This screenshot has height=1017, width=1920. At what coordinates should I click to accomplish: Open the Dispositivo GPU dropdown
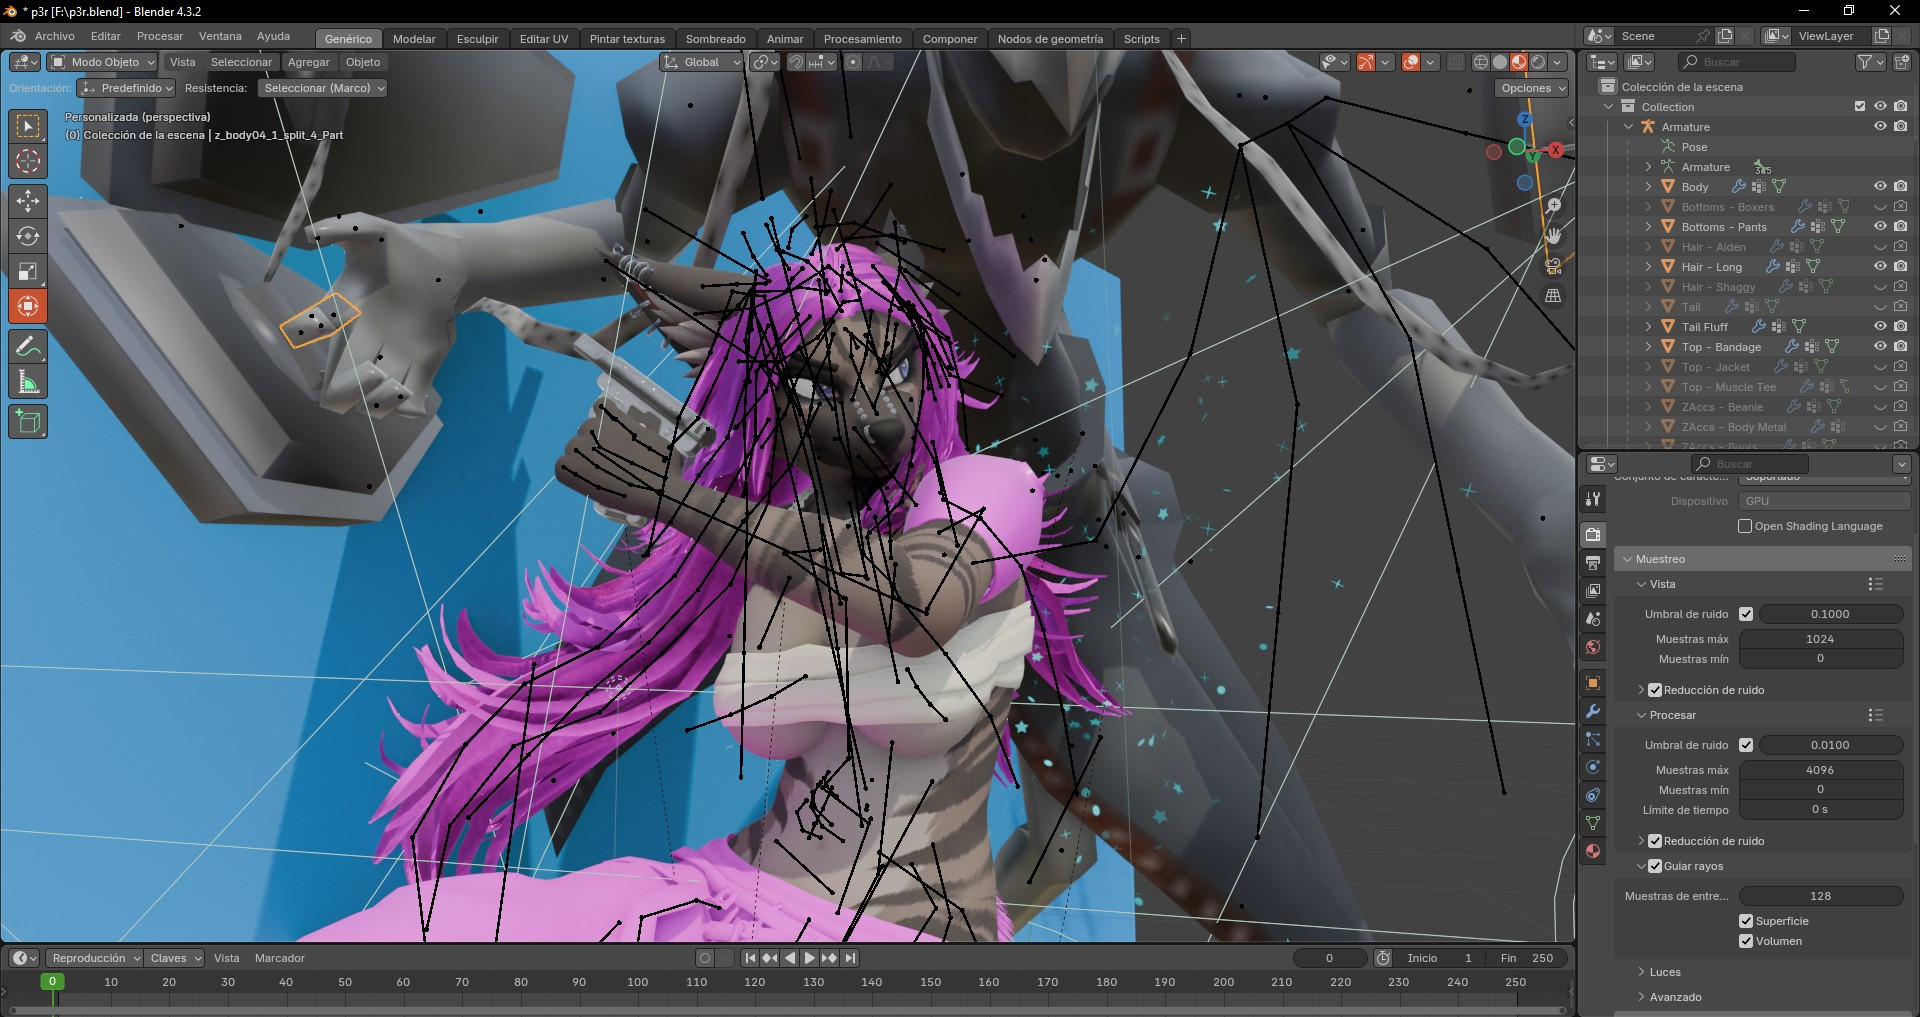[1823, 501]
